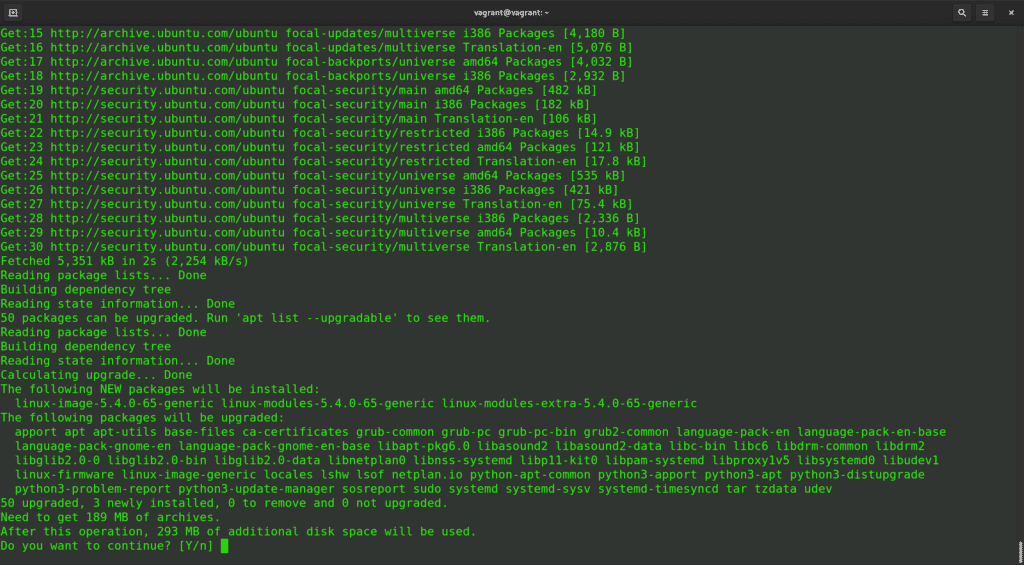
Task: Click the "libsystemd0" package name
Action: [836, 461]
